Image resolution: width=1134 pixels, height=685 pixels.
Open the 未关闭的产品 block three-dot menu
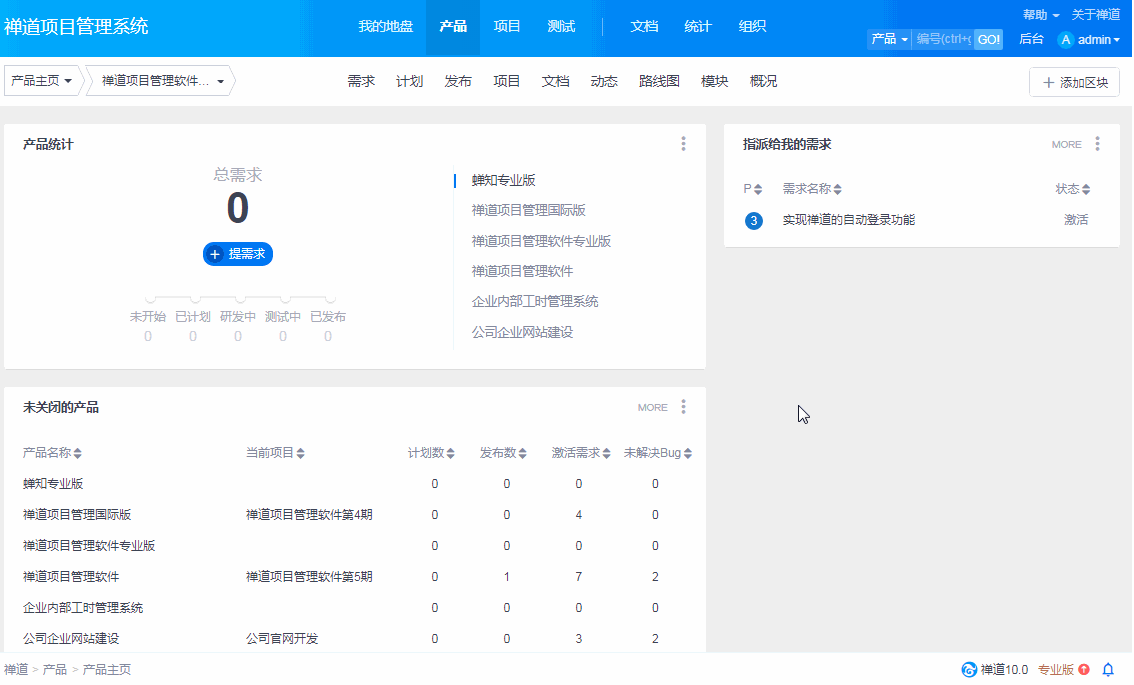pyautogui.click(x=683, y=407)
